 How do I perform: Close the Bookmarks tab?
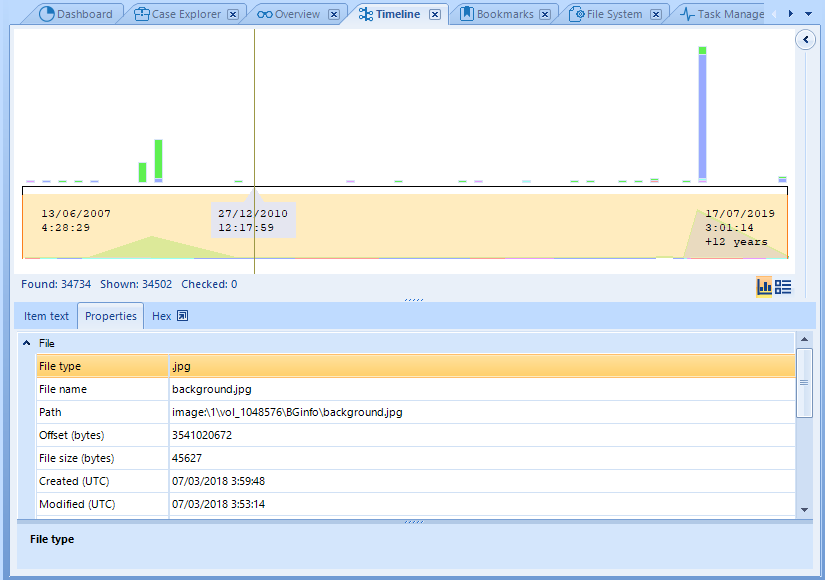545,15
